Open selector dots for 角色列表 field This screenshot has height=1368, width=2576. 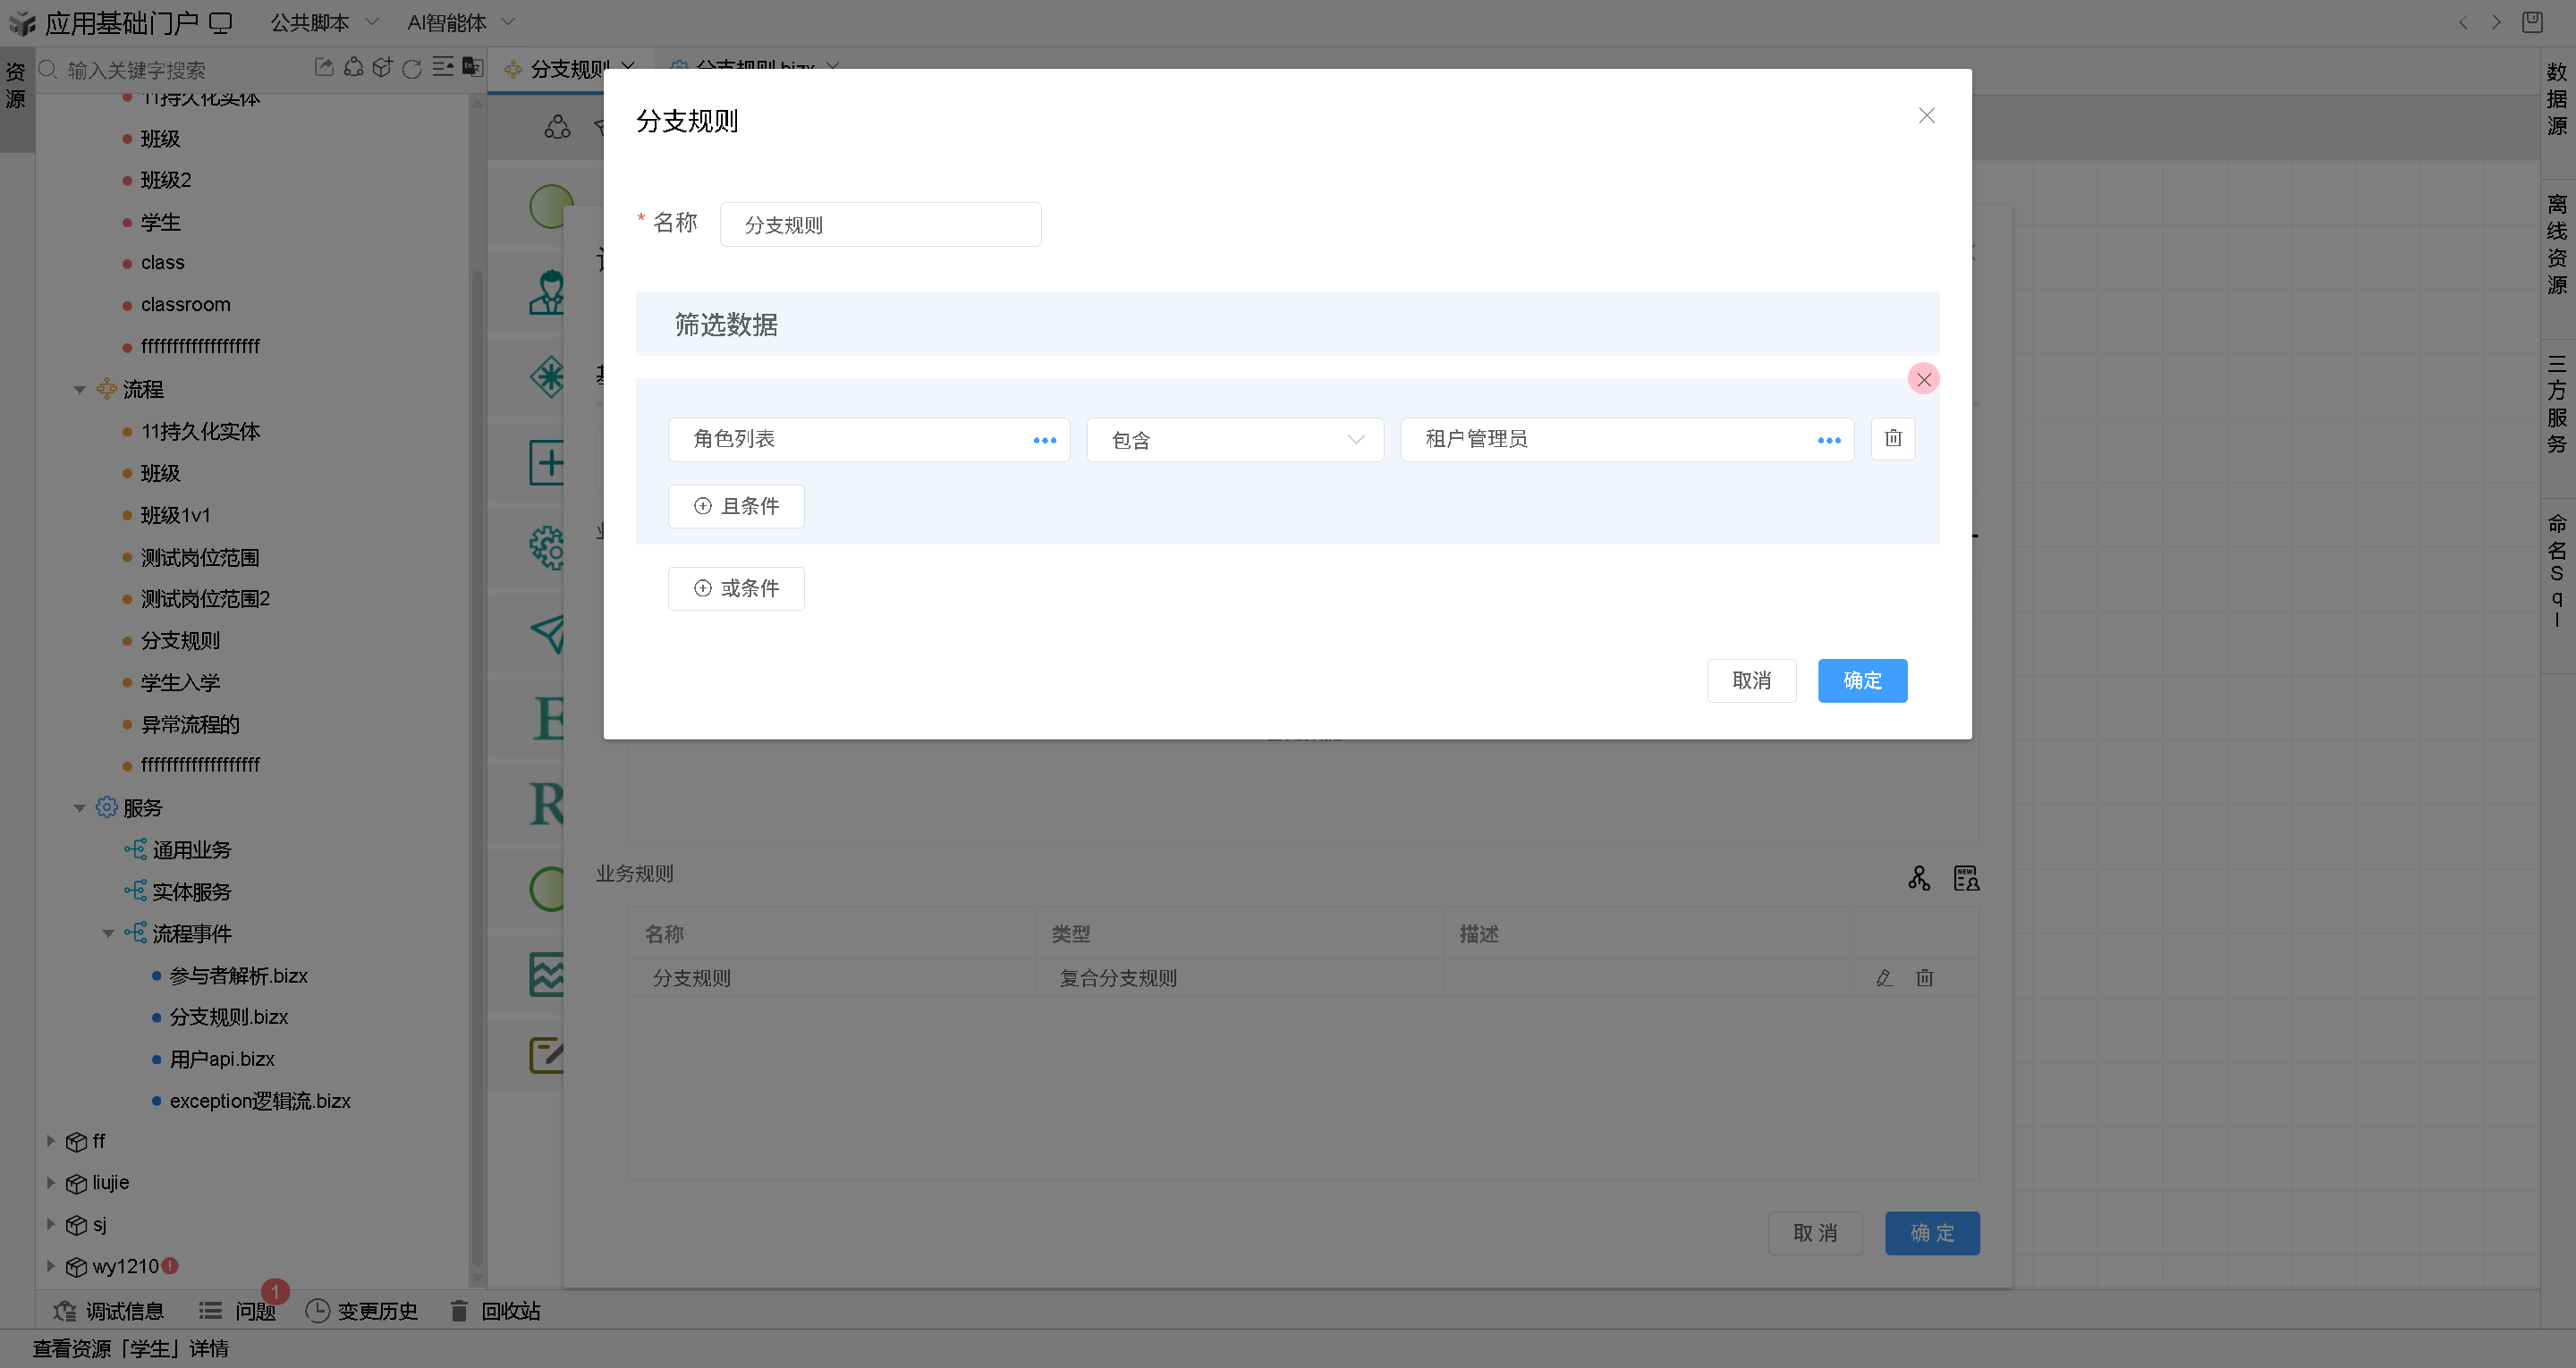(x=1044, y=441)
